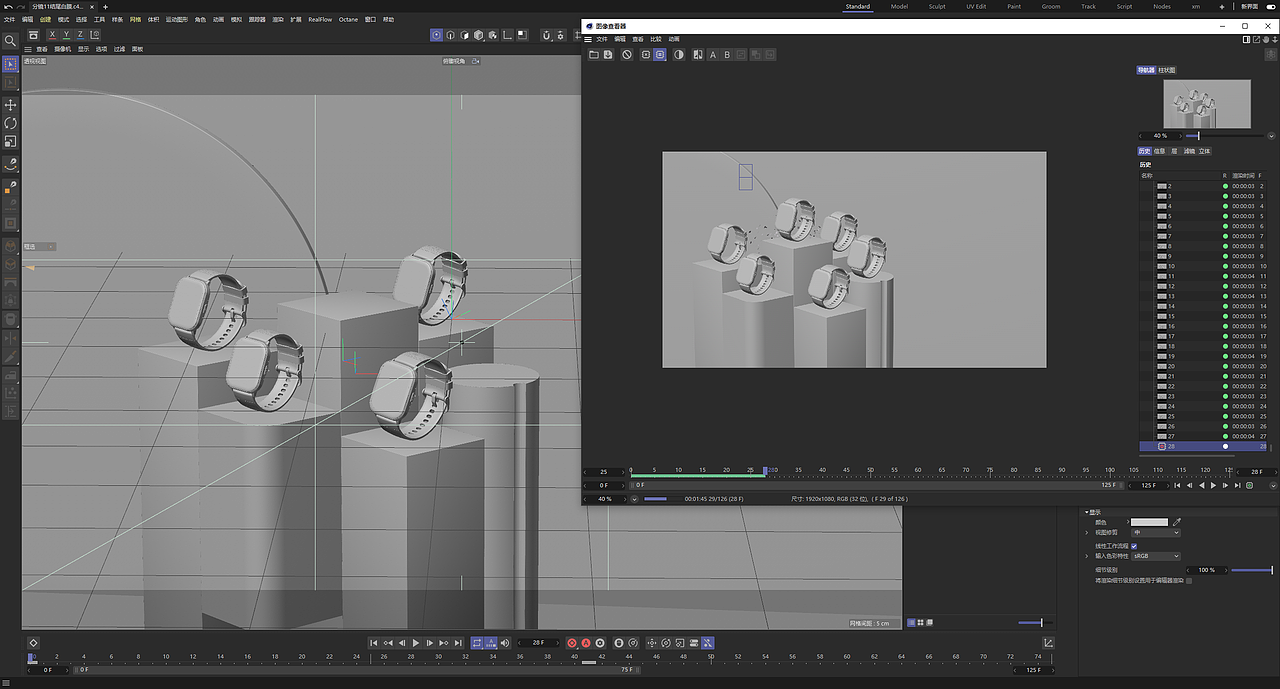Select the Rotate tool in left toolbar
Screen dimensions: 1280x689
(10, 123)
